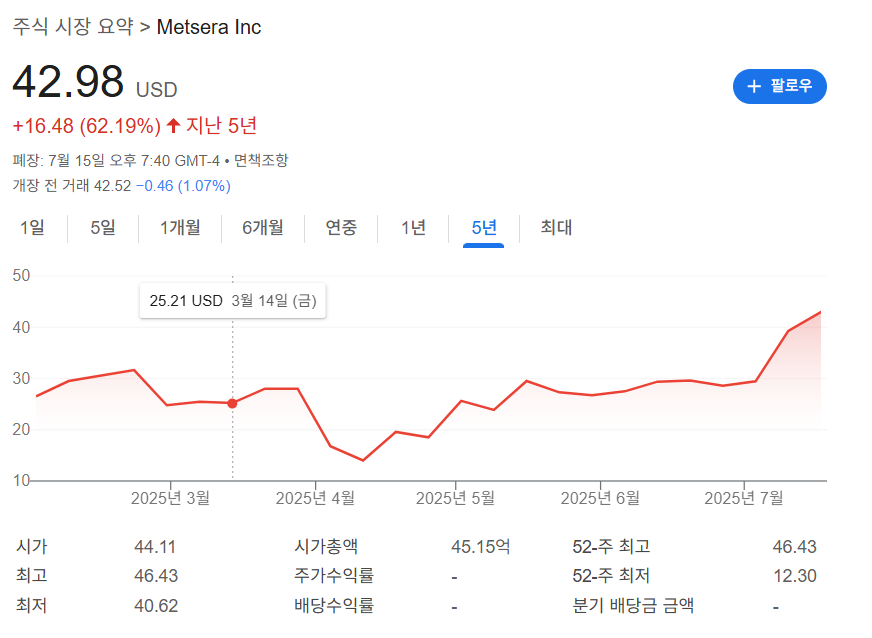The image size is (872, 638).
Task: Click the 배당수익률 dividend yield label
Action: point(334,605)
